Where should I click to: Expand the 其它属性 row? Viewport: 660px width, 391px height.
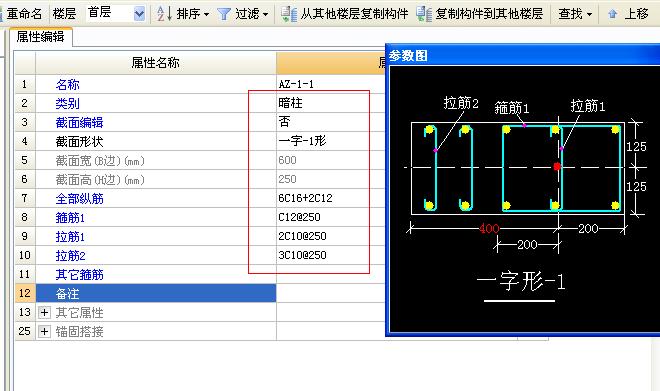(44, 312)
